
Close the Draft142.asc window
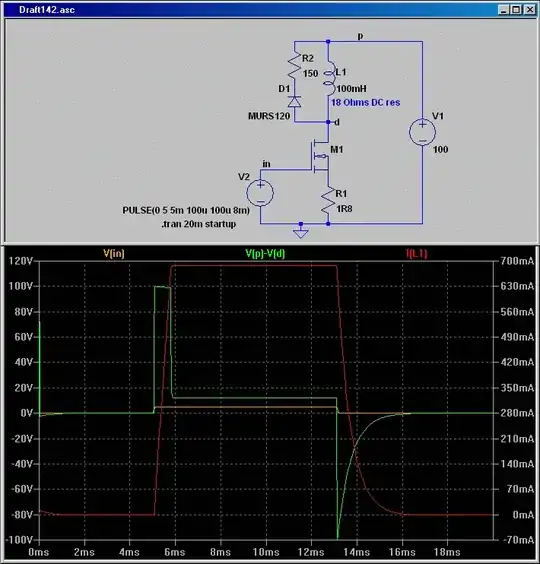[530, 10]
